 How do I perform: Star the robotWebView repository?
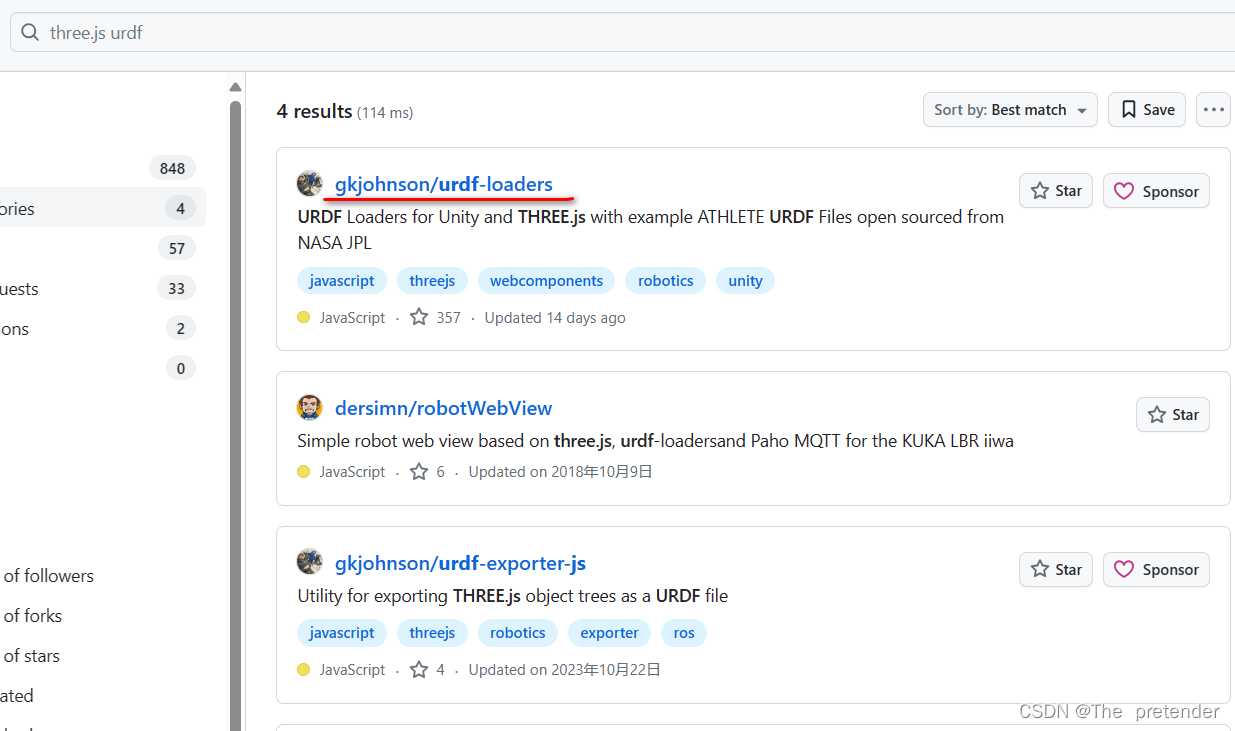pyautogui.click(x=1173, y=415)
